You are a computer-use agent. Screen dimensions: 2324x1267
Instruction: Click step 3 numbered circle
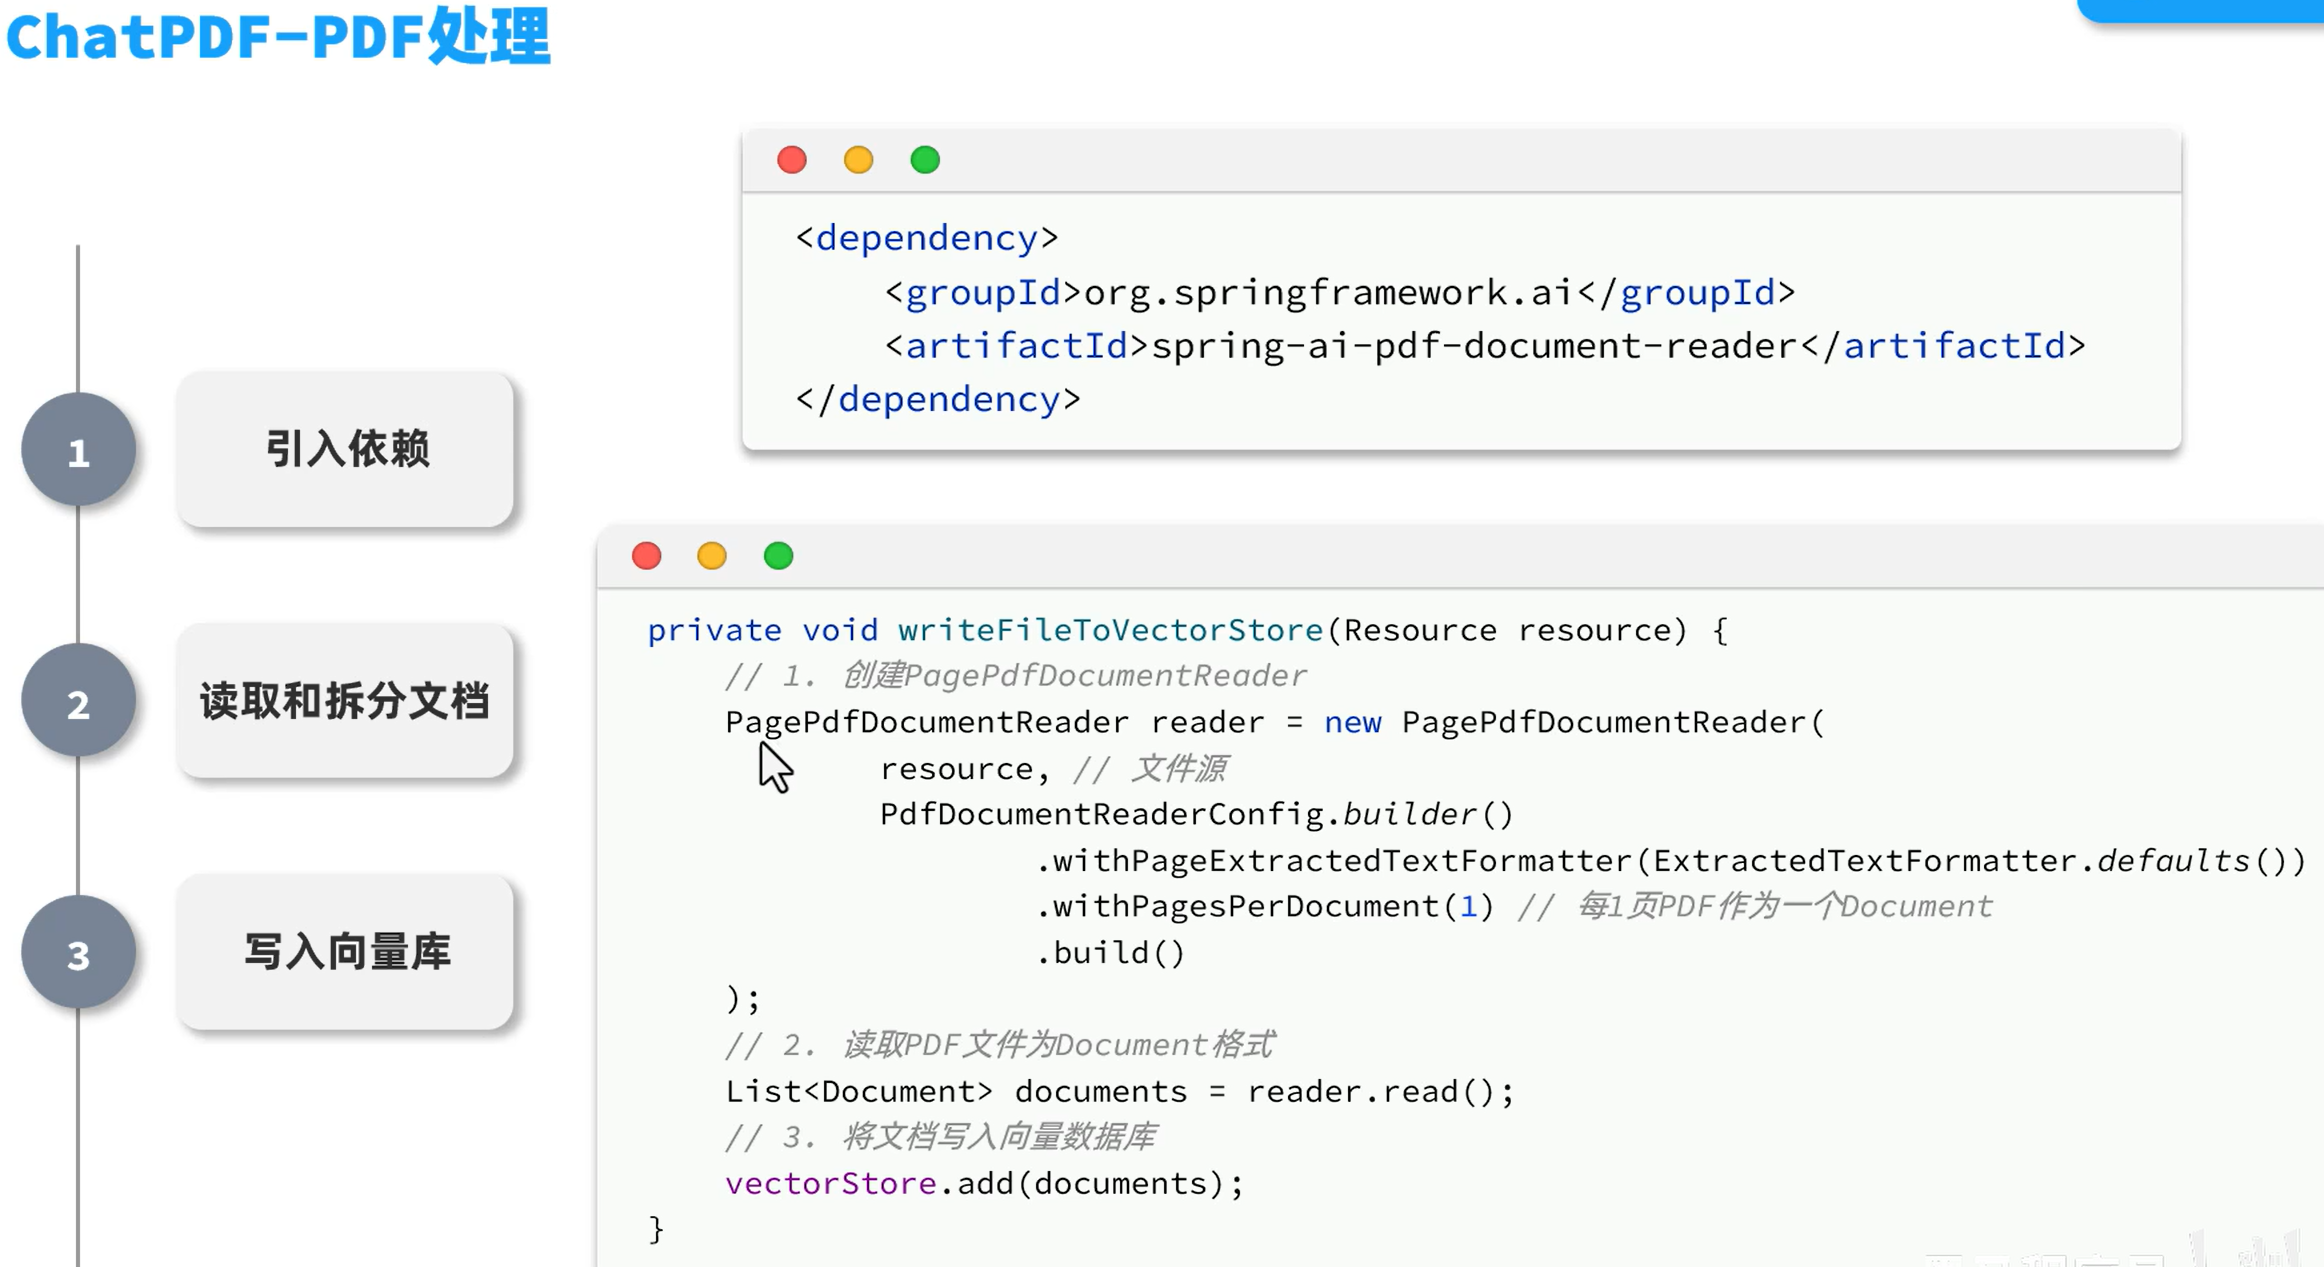[78, 953]
